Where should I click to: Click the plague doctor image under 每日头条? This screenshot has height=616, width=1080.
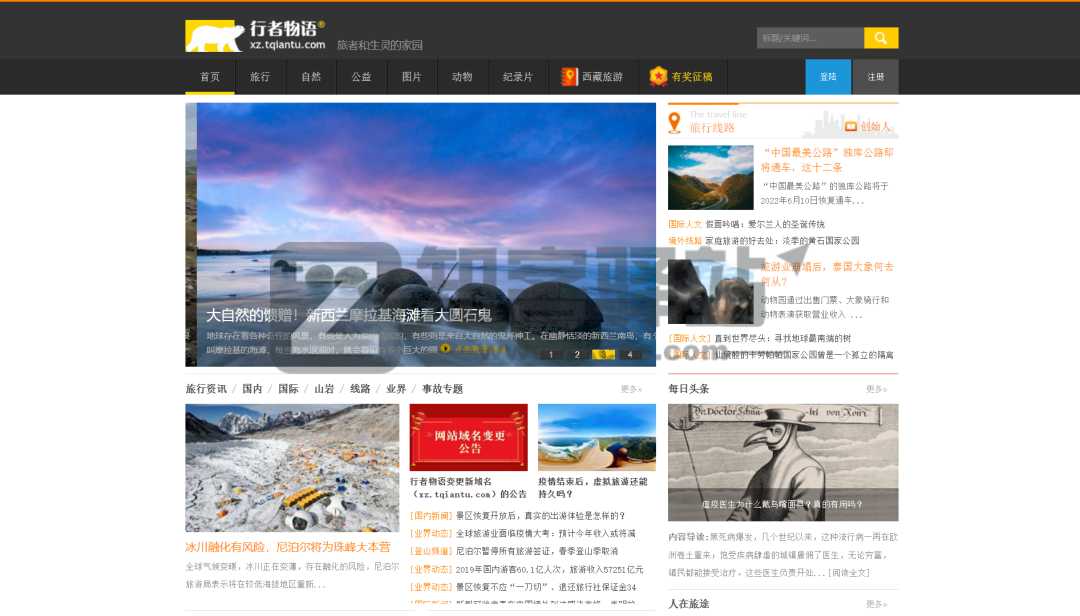pyautogui.click(x=784, y=461)
